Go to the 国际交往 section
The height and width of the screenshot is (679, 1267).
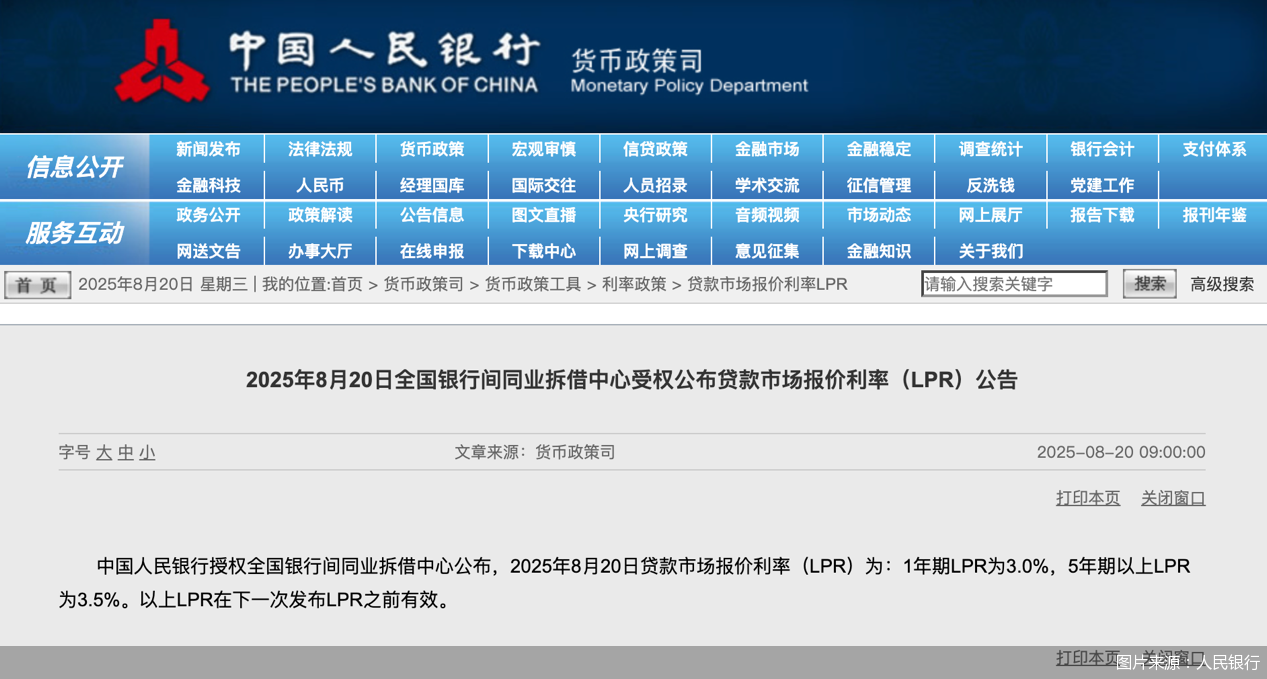(x=544, y=185)
